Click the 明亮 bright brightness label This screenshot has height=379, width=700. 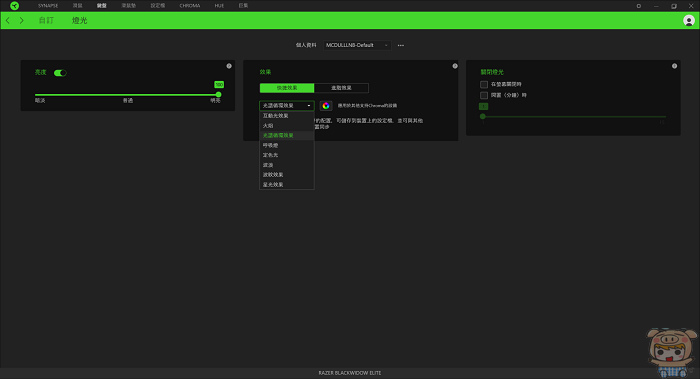pyautogui.click(x=215, y=100)
